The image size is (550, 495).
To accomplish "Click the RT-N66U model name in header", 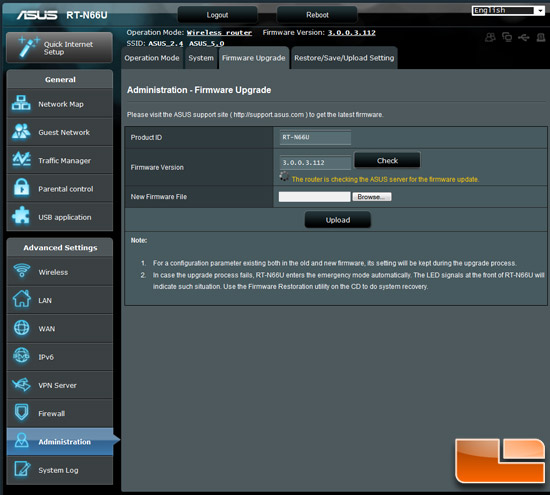I will (x=87, y=15).
